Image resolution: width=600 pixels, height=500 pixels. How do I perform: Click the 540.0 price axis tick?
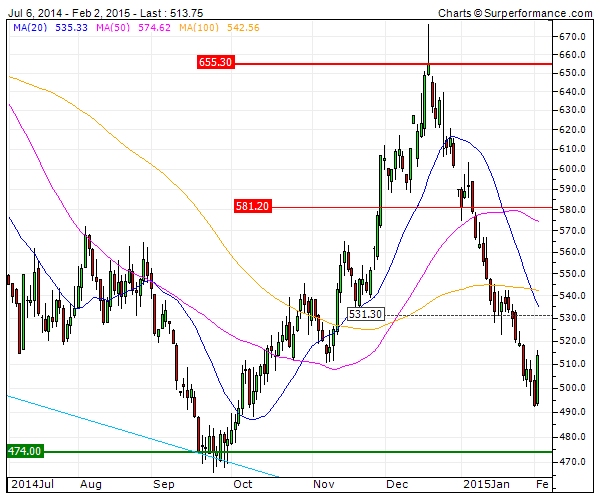[572, 296]
